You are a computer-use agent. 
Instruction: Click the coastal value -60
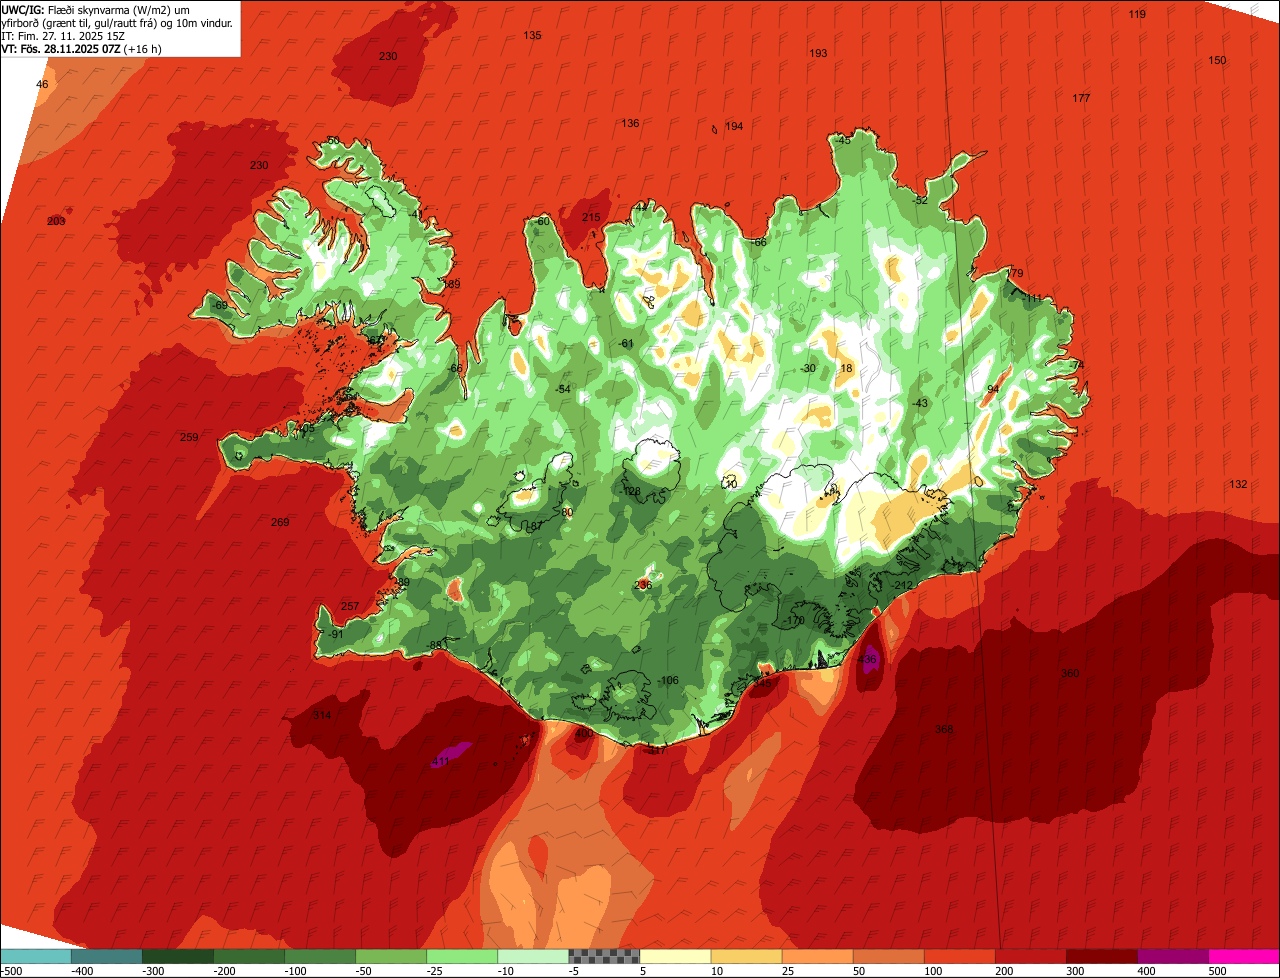542,221
